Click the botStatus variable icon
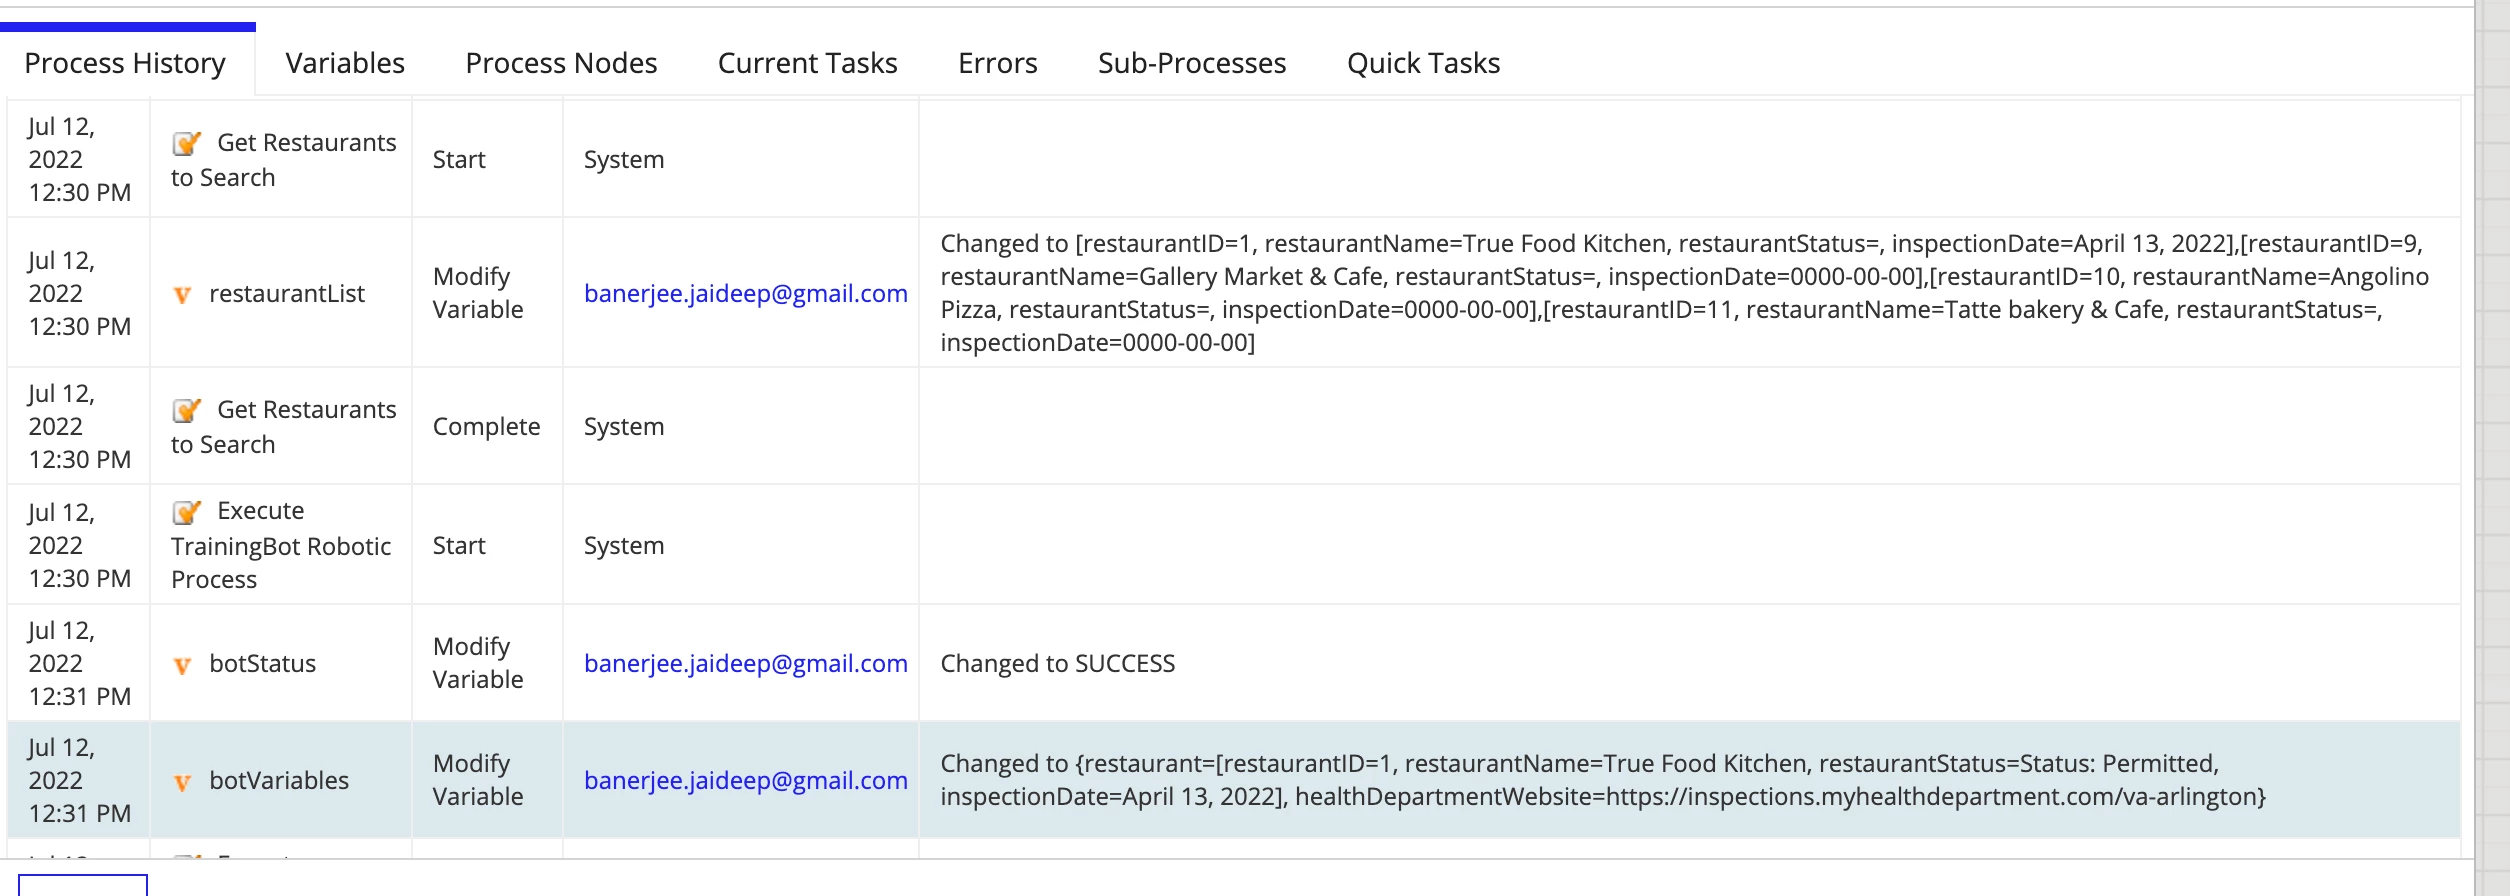Image resolution: width=2510 pixels, height=896 pixels. click(x=182, y=665)
